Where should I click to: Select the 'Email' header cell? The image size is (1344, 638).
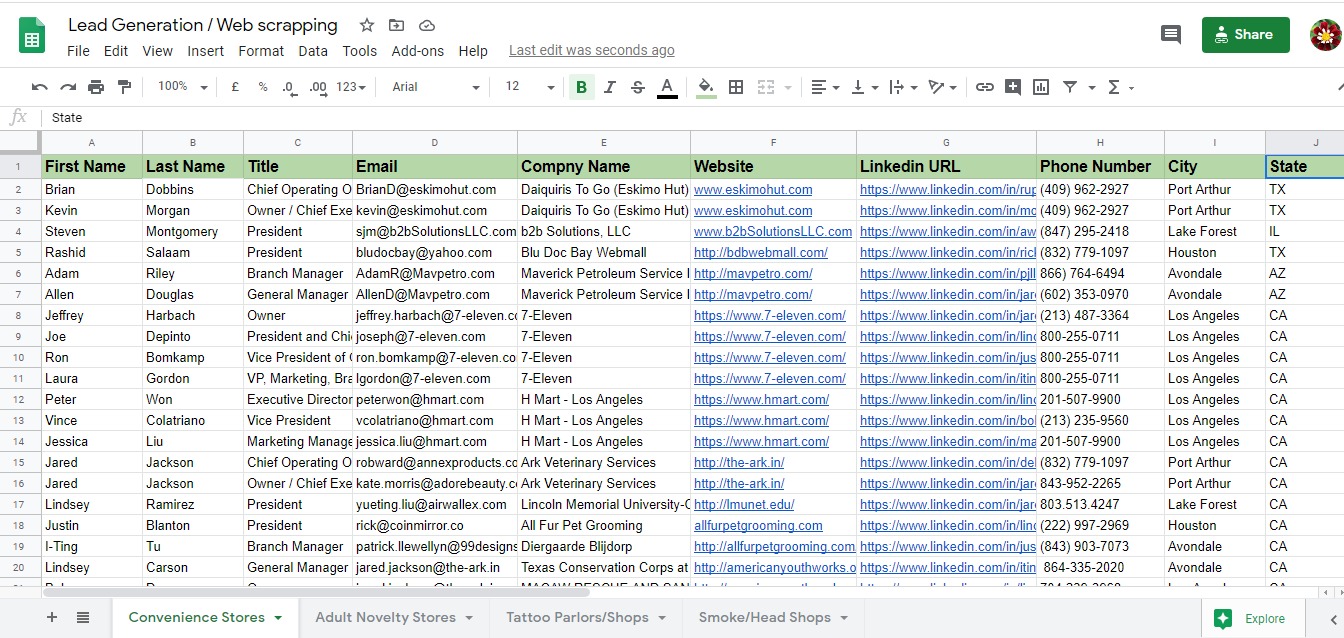click(x=435, y=166)
